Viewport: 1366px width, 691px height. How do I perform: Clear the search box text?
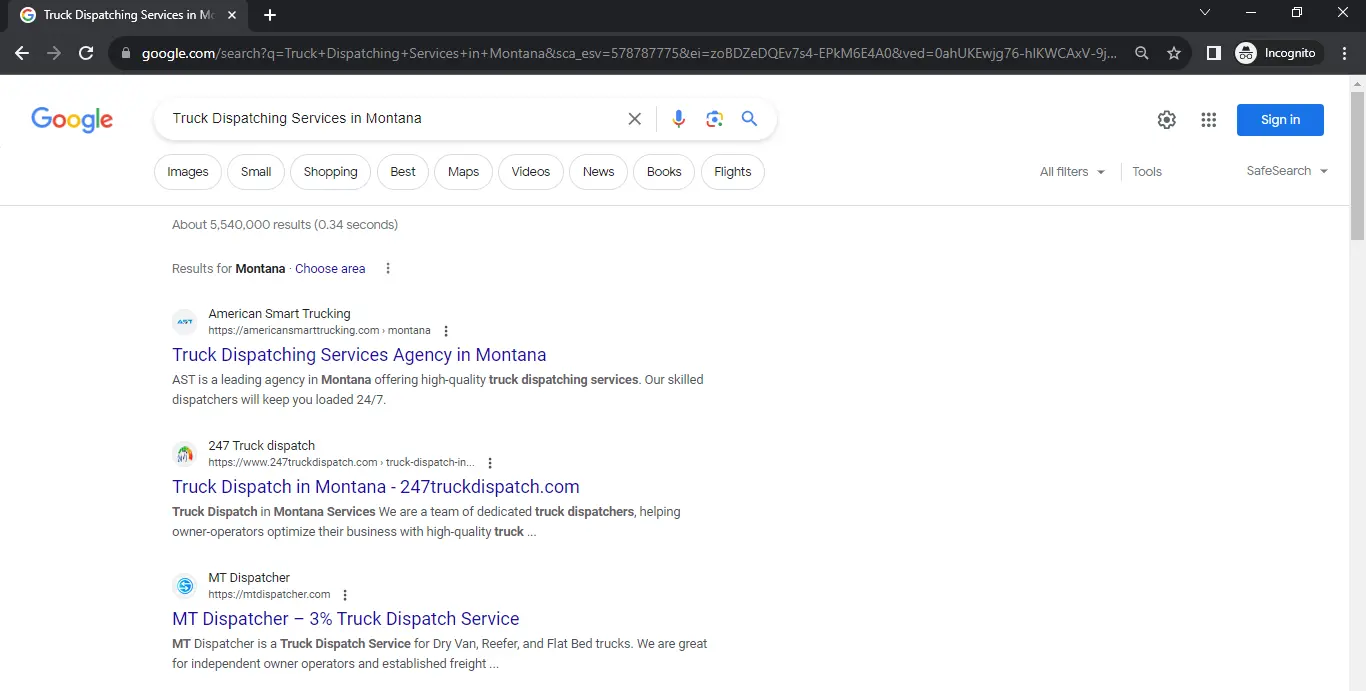click(x=634, y=119)
